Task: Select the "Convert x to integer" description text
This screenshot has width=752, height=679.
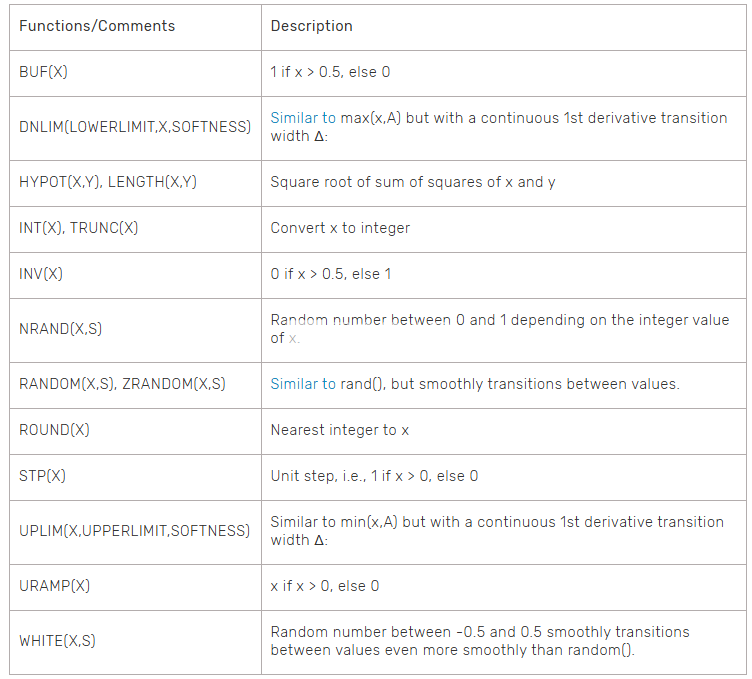Action: click(x=340, y=228)
